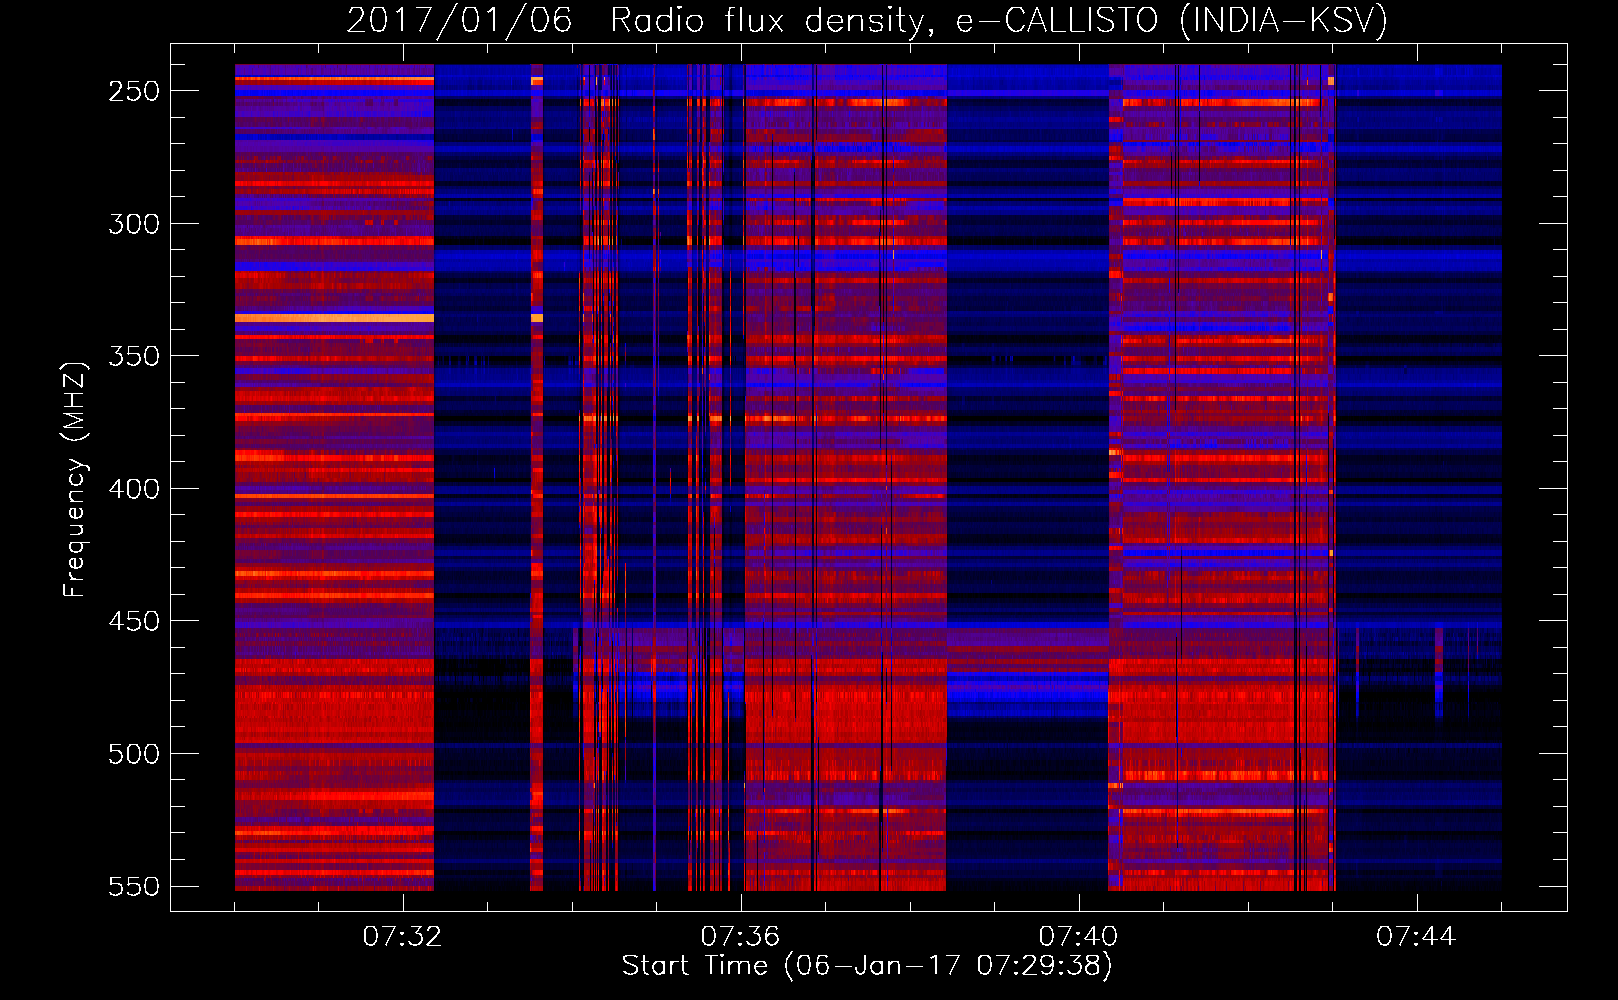
Task: Click the 450 frequency tick label
Action: (134, 621)
